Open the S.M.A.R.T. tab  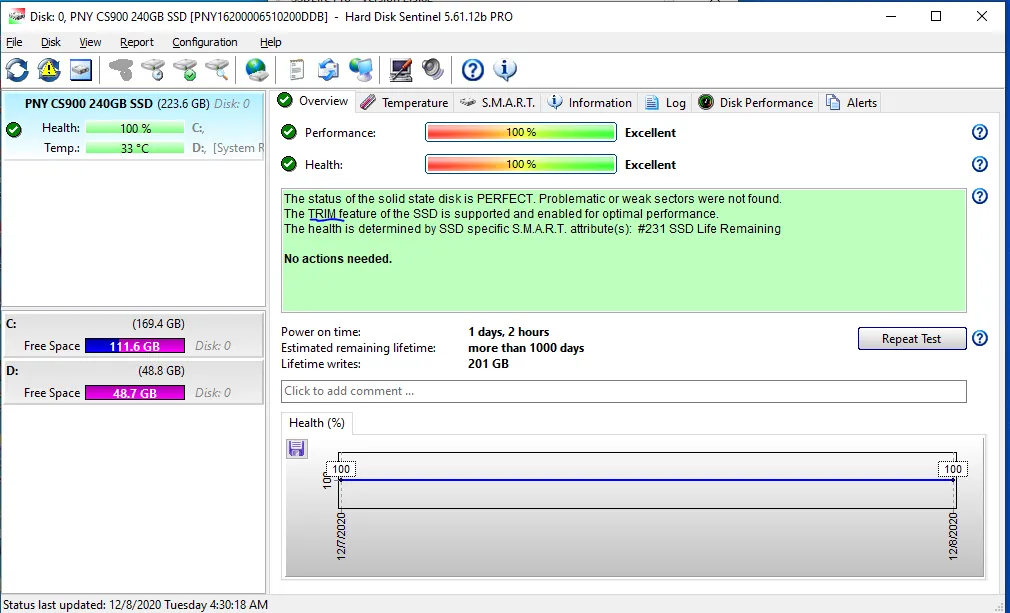click(499, 102)
